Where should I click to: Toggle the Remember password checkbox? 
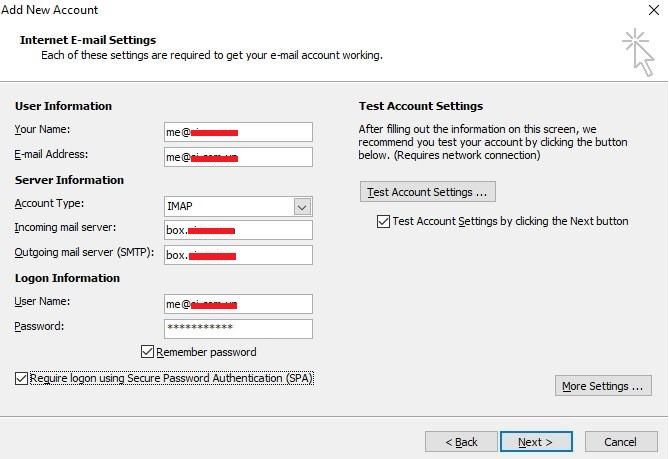(x=148, y=352)
